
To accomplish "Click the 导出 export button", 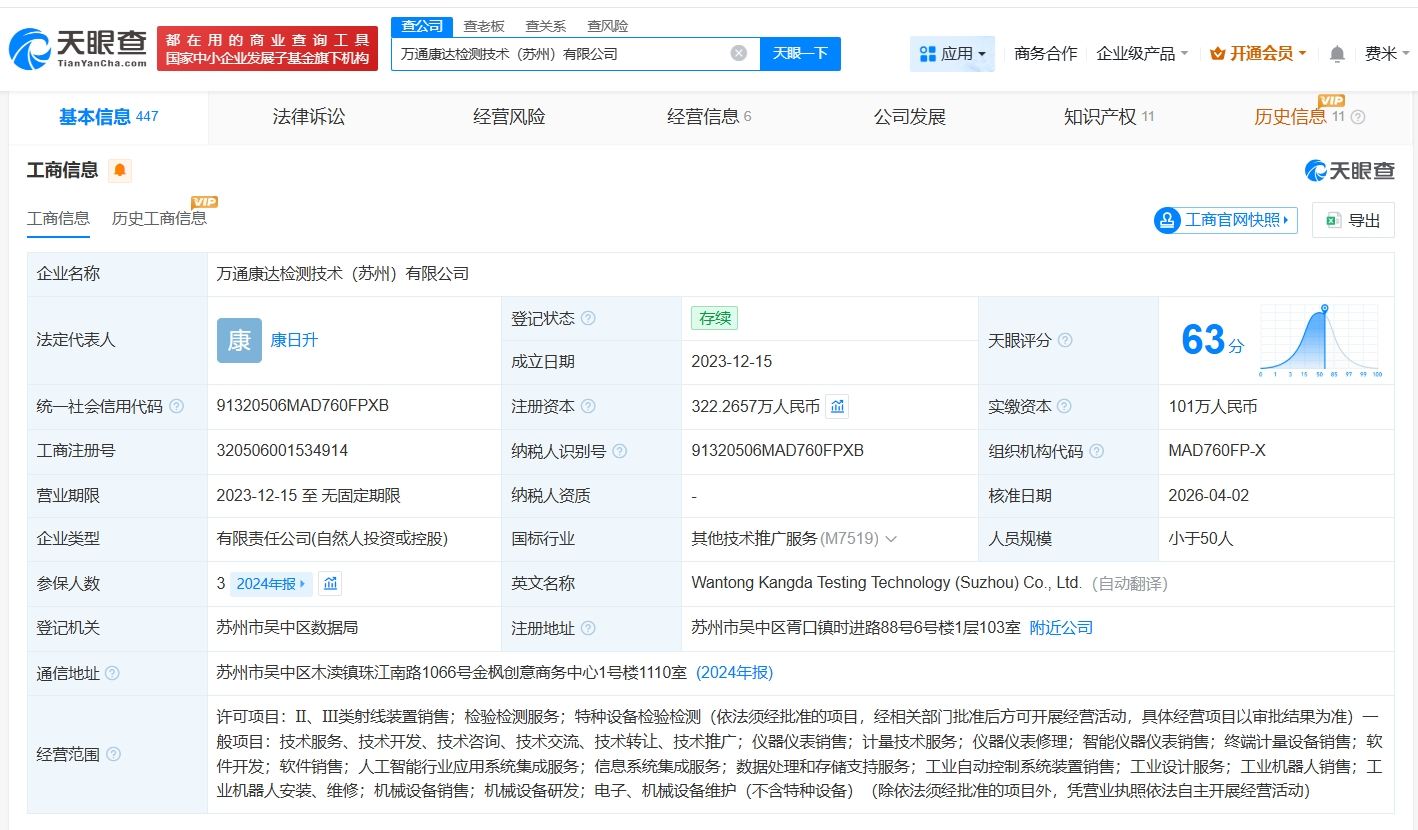I will point(1353,220).
